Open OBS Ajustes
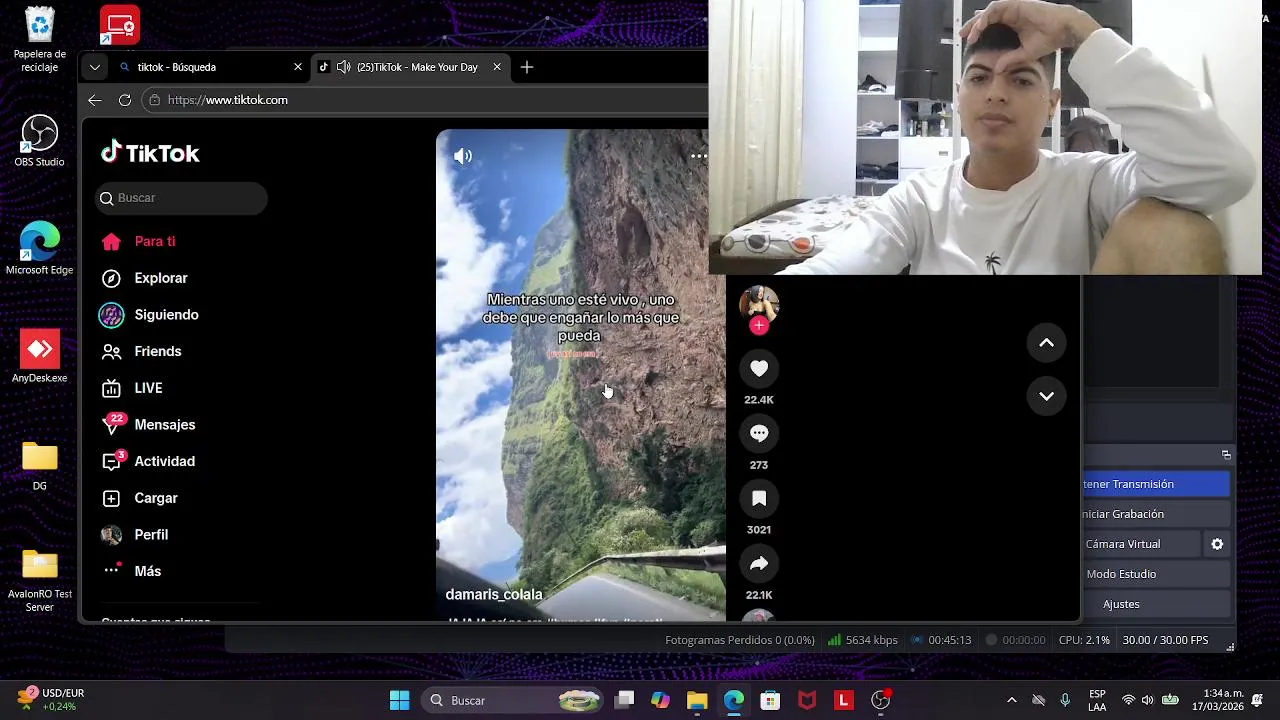 point(1156,604)
